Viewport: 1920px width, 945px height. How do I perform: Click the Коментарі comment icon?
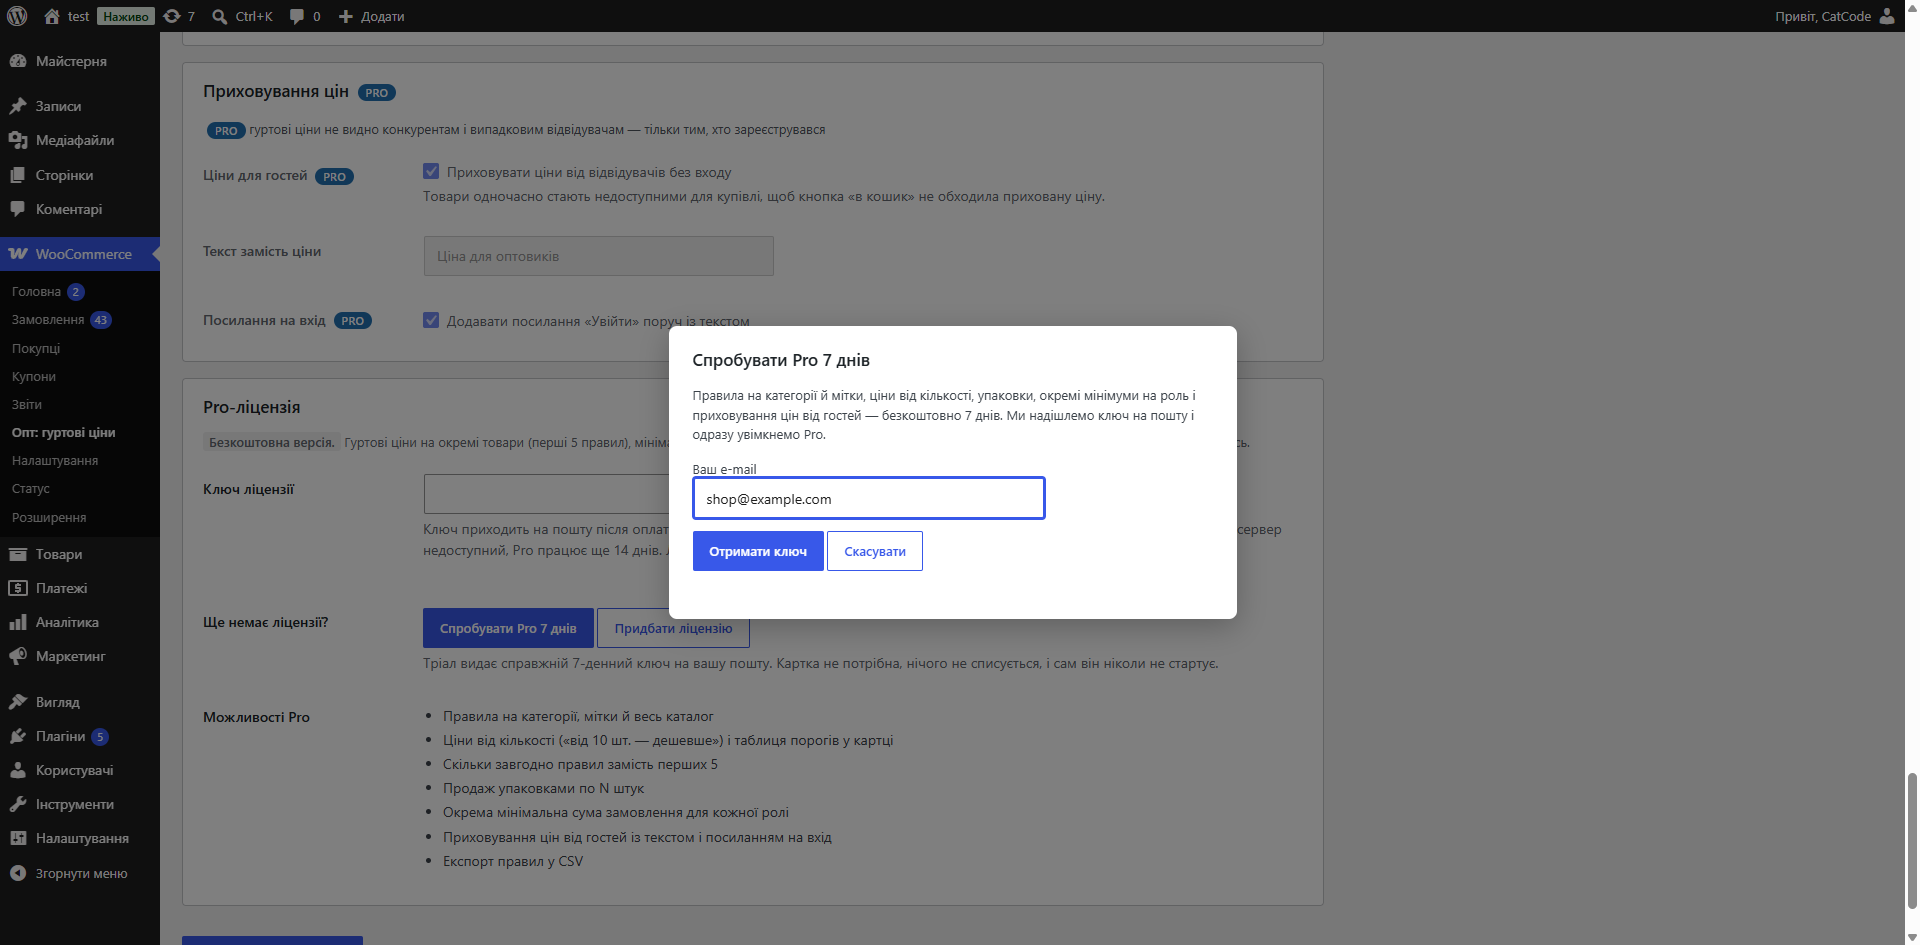click(x=18, y=209)
